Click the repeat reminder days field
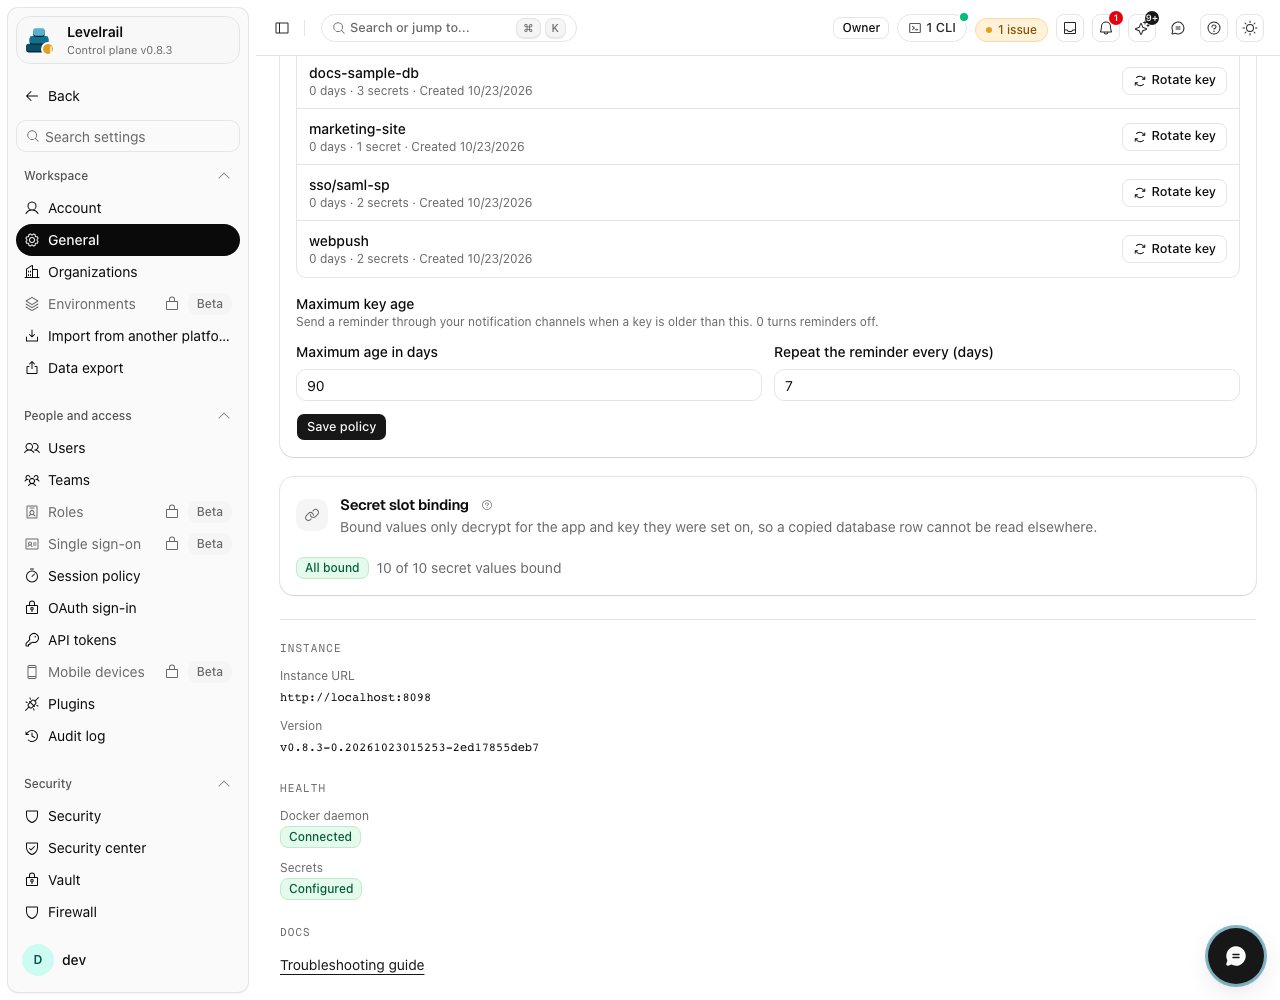Viewport: 1280px width, 1000px height. pos(1007,386)
